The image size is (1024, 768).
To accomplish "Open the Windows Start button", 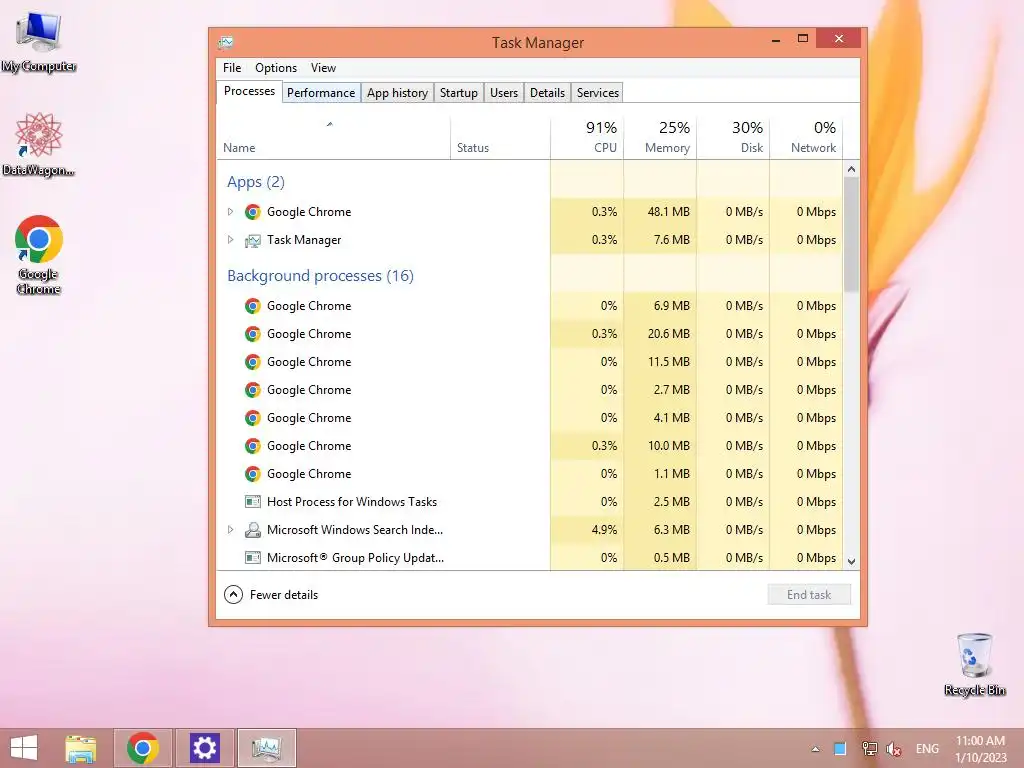I will tap(24, 748).
